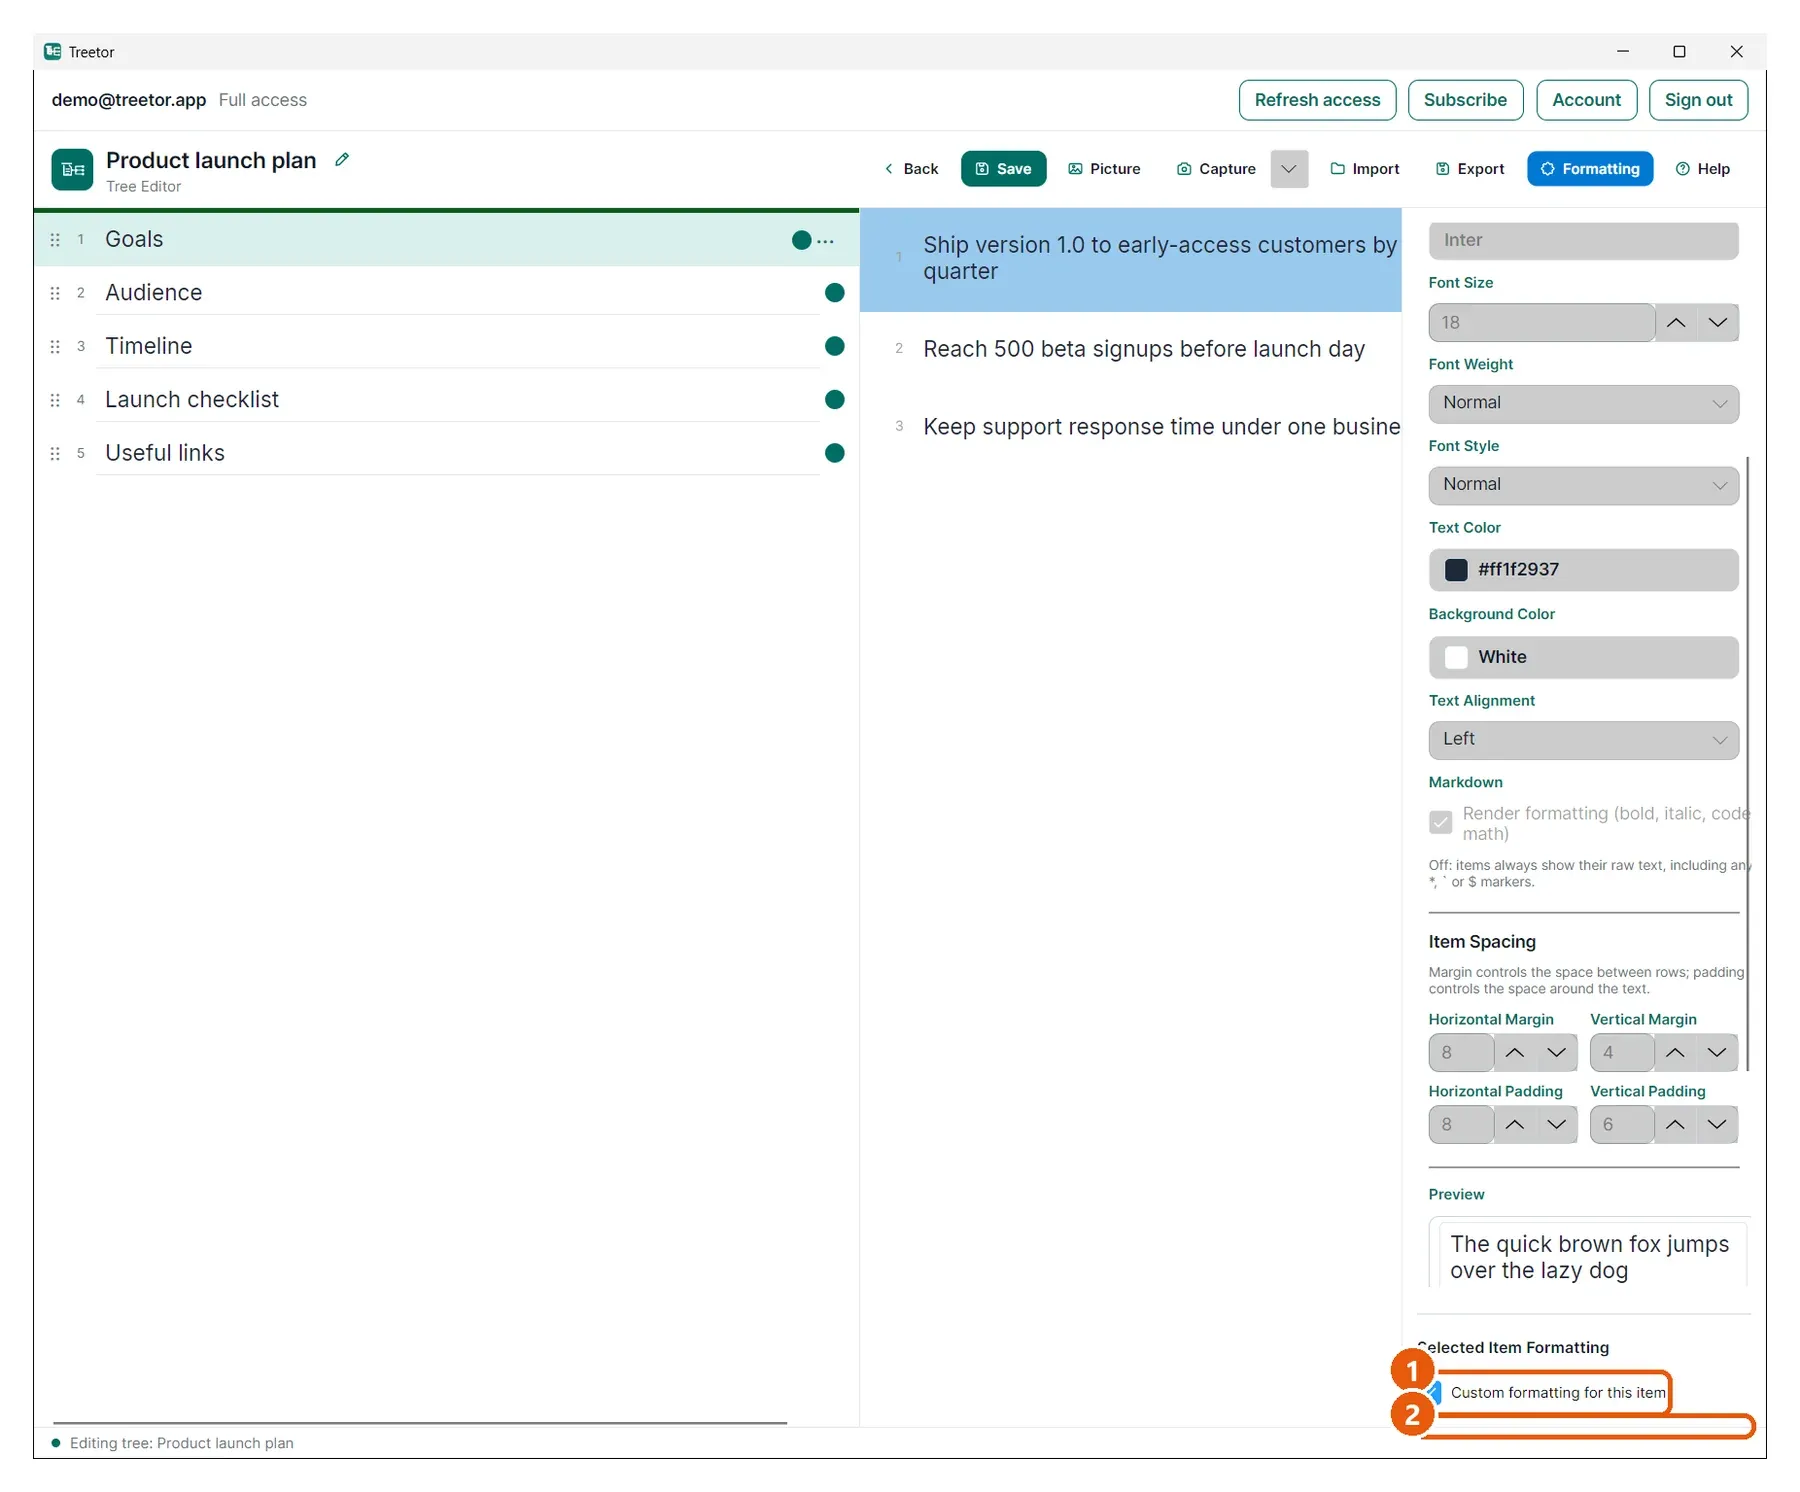Screen dimensions: 1800x1492
Task: Decrease the Vertical Padding value
Action: pos(1717,1125)
